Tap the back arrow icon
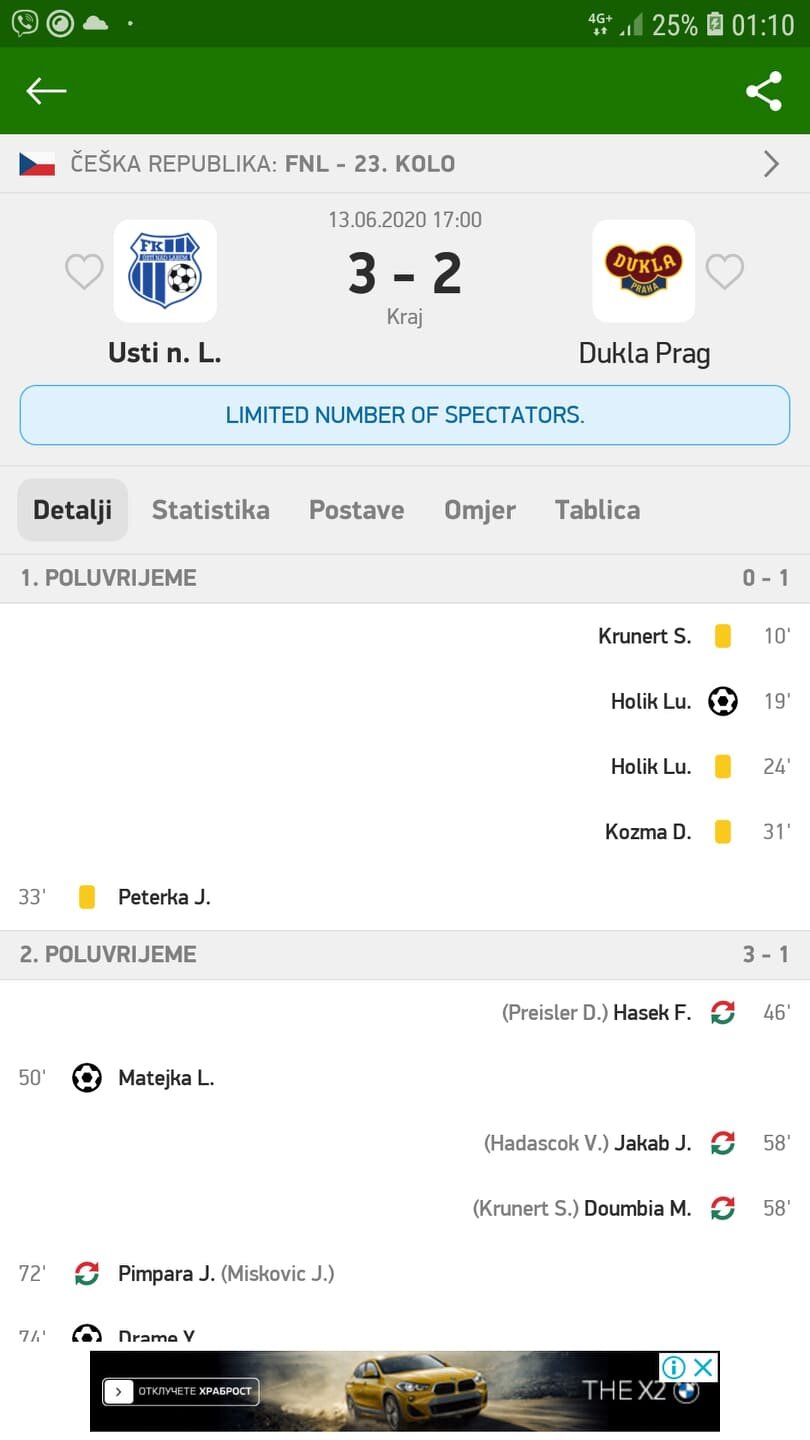 [x=46, y=91]
